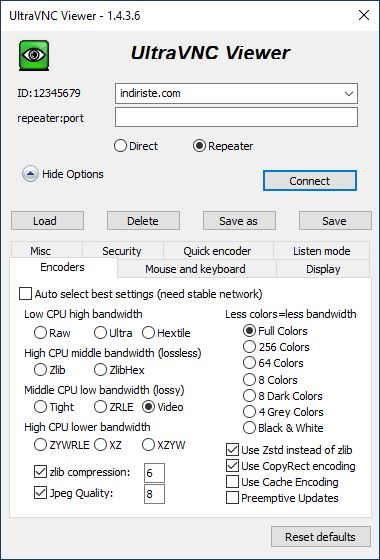Viewport: 380px width, 560px height.
Task: Switch to the Display tab
Action: pos(323,269)
